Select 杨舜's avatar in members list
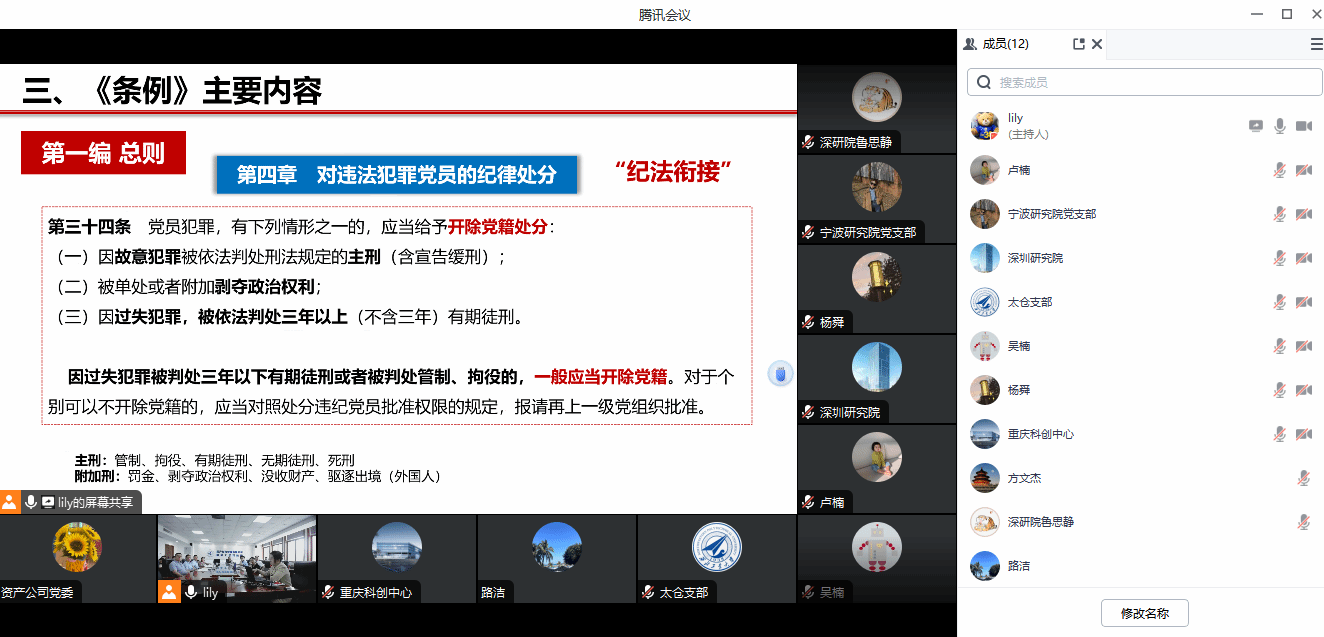This screenshot has width=1324, height=637. (985, 390)
